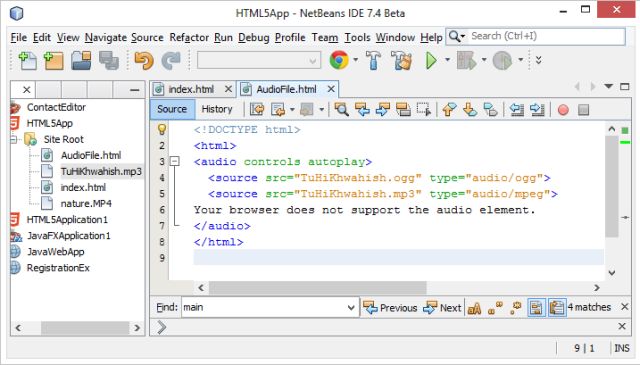Viewport: 640px width, 365px height.
Task: Click the Last Edit editor icon
Action: 257,109
